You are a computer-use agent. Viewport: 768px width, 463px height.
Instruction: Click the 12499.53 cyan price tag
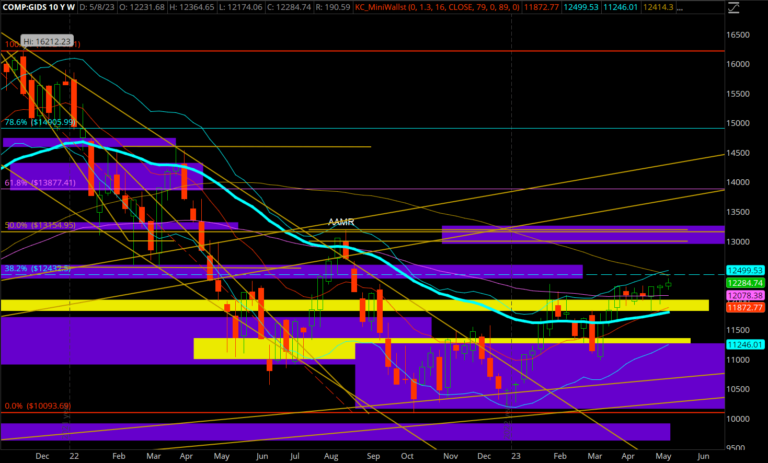[743, 271]
